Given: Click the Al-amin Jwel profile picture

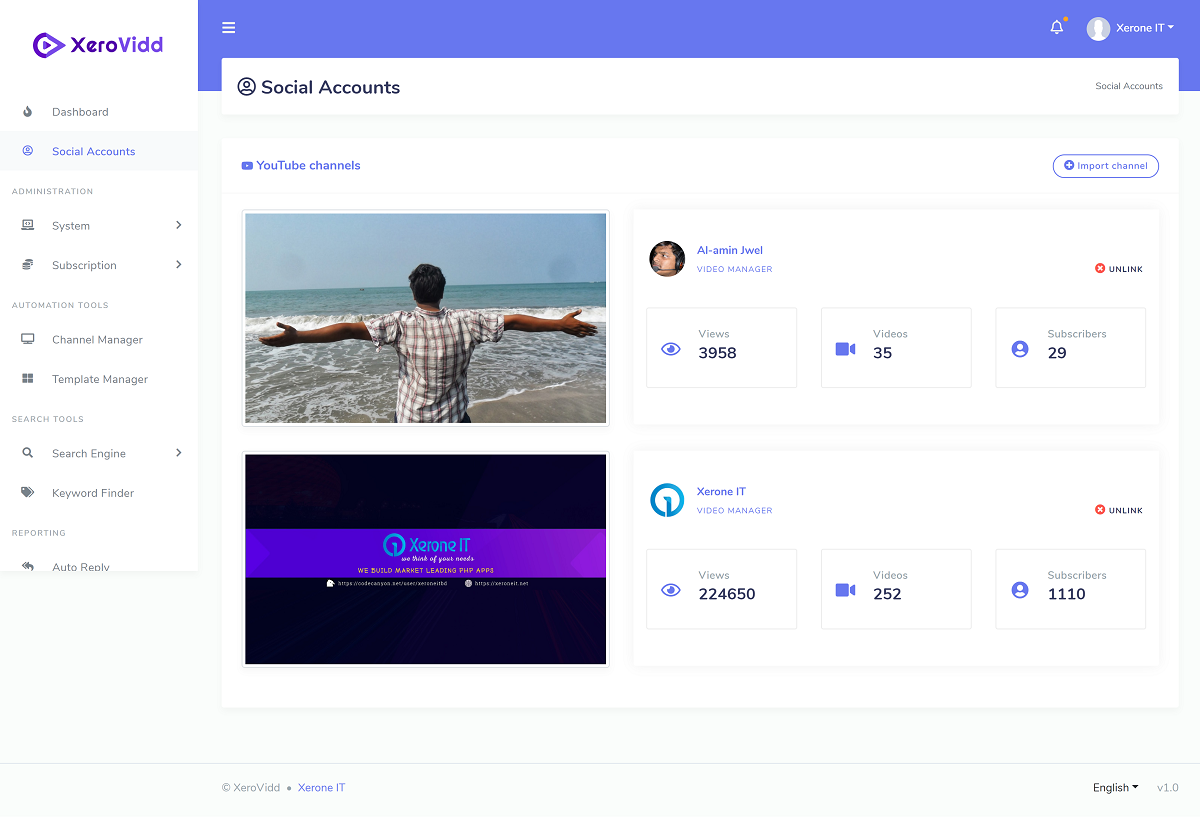Looking at the screenshot, I should [667, 259].
